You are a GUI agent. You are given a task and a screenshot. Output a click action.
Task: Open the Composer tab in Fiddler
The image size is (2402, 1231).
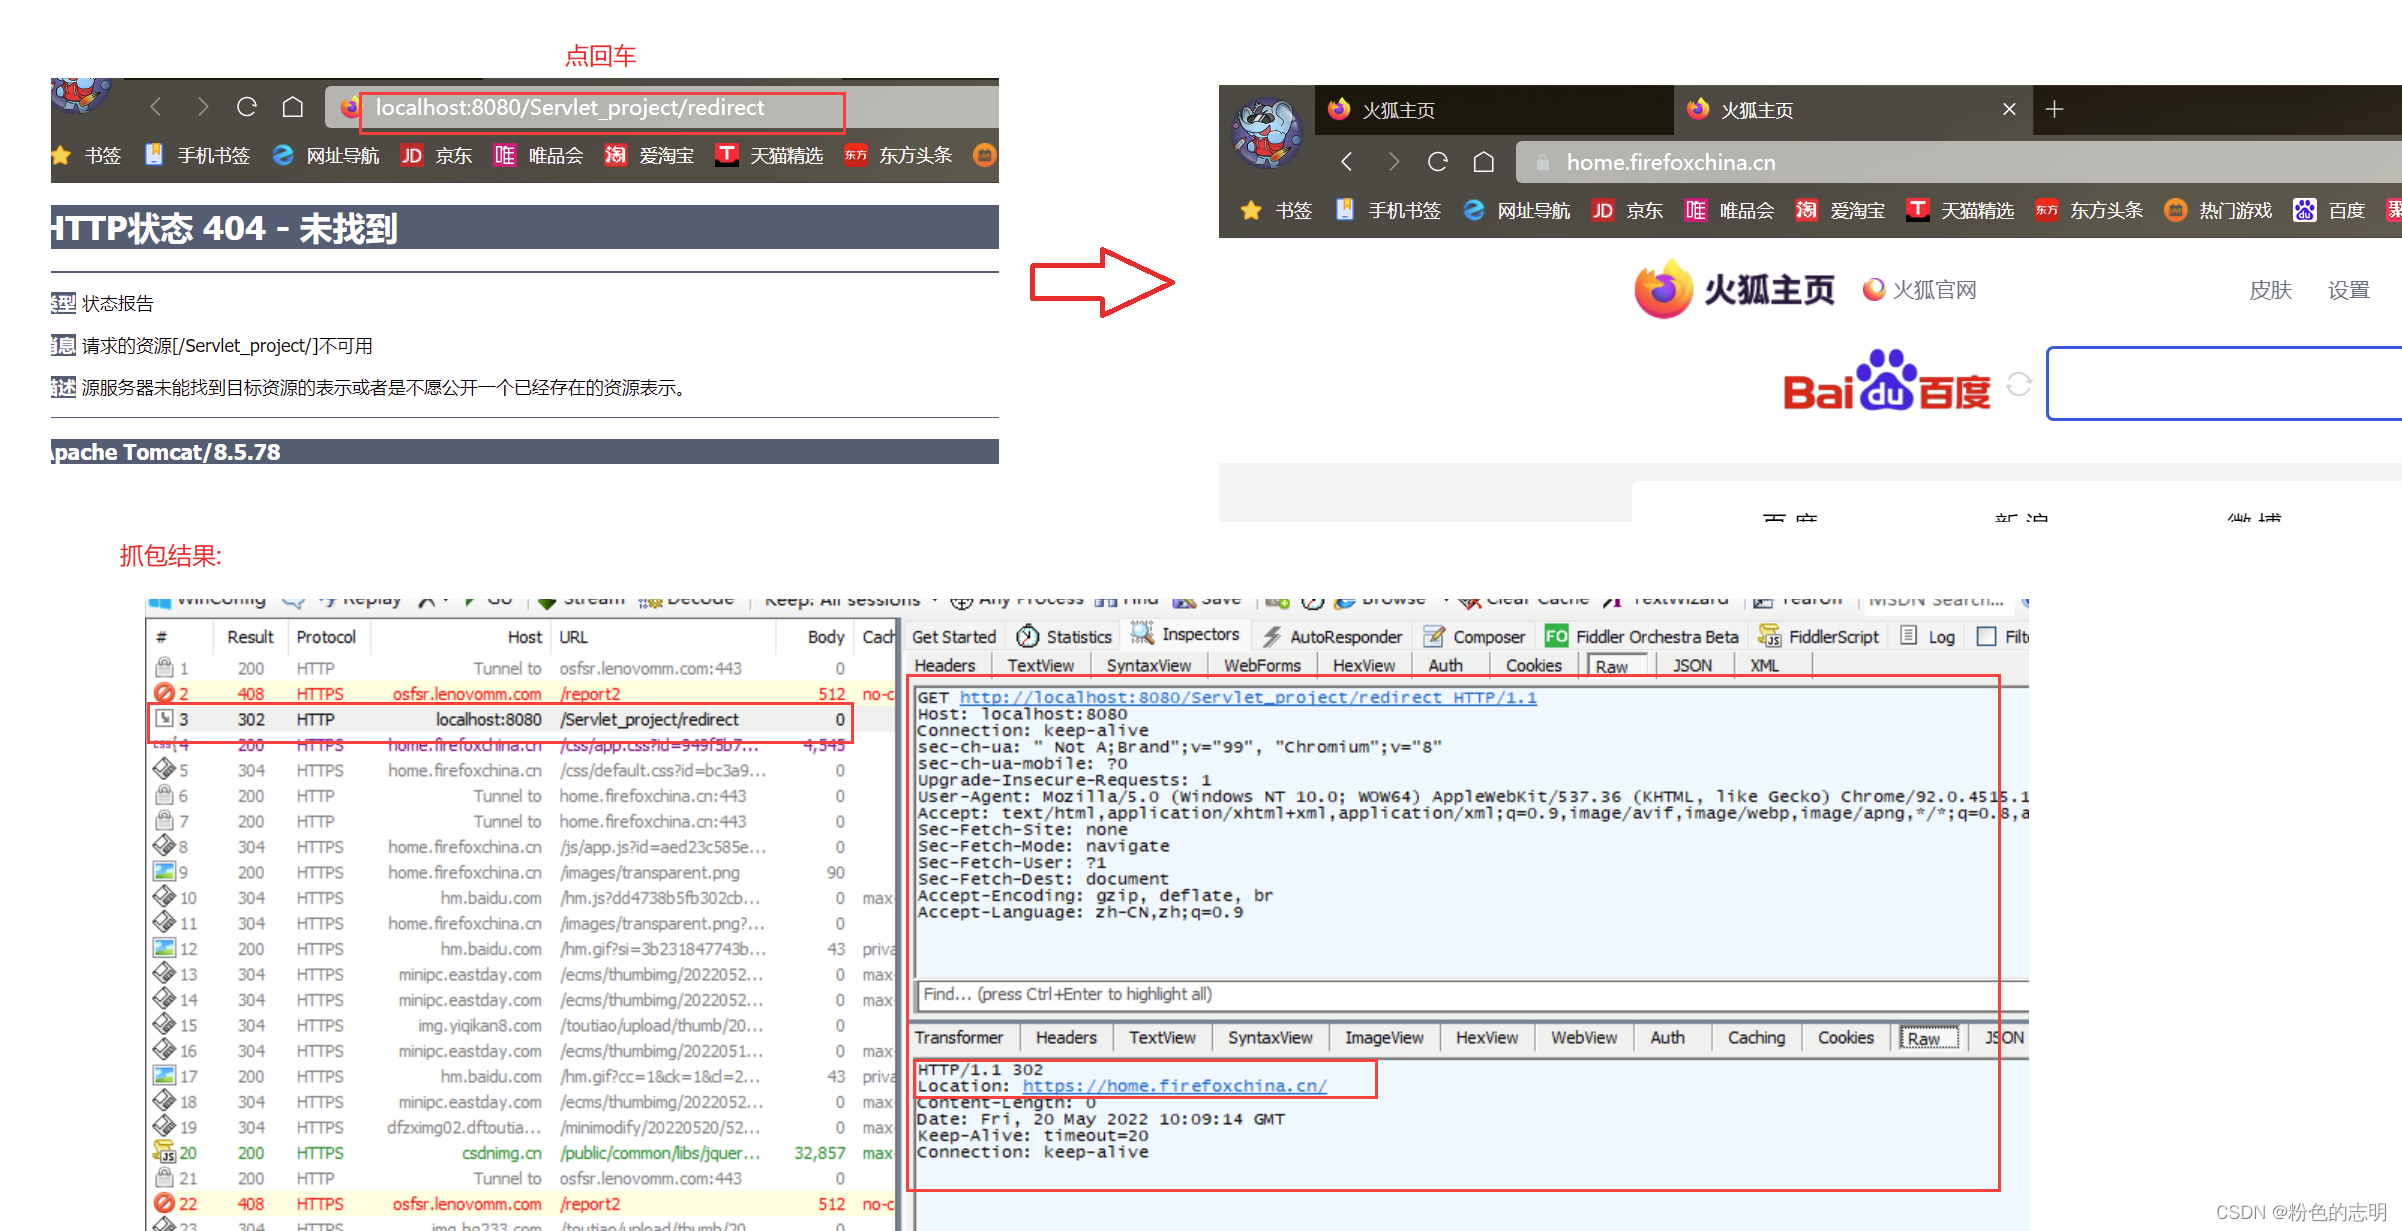[x=1474, y=636]
